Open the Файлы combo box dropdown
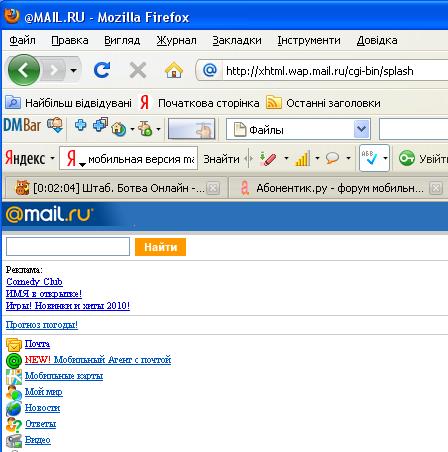 [362, 129]
